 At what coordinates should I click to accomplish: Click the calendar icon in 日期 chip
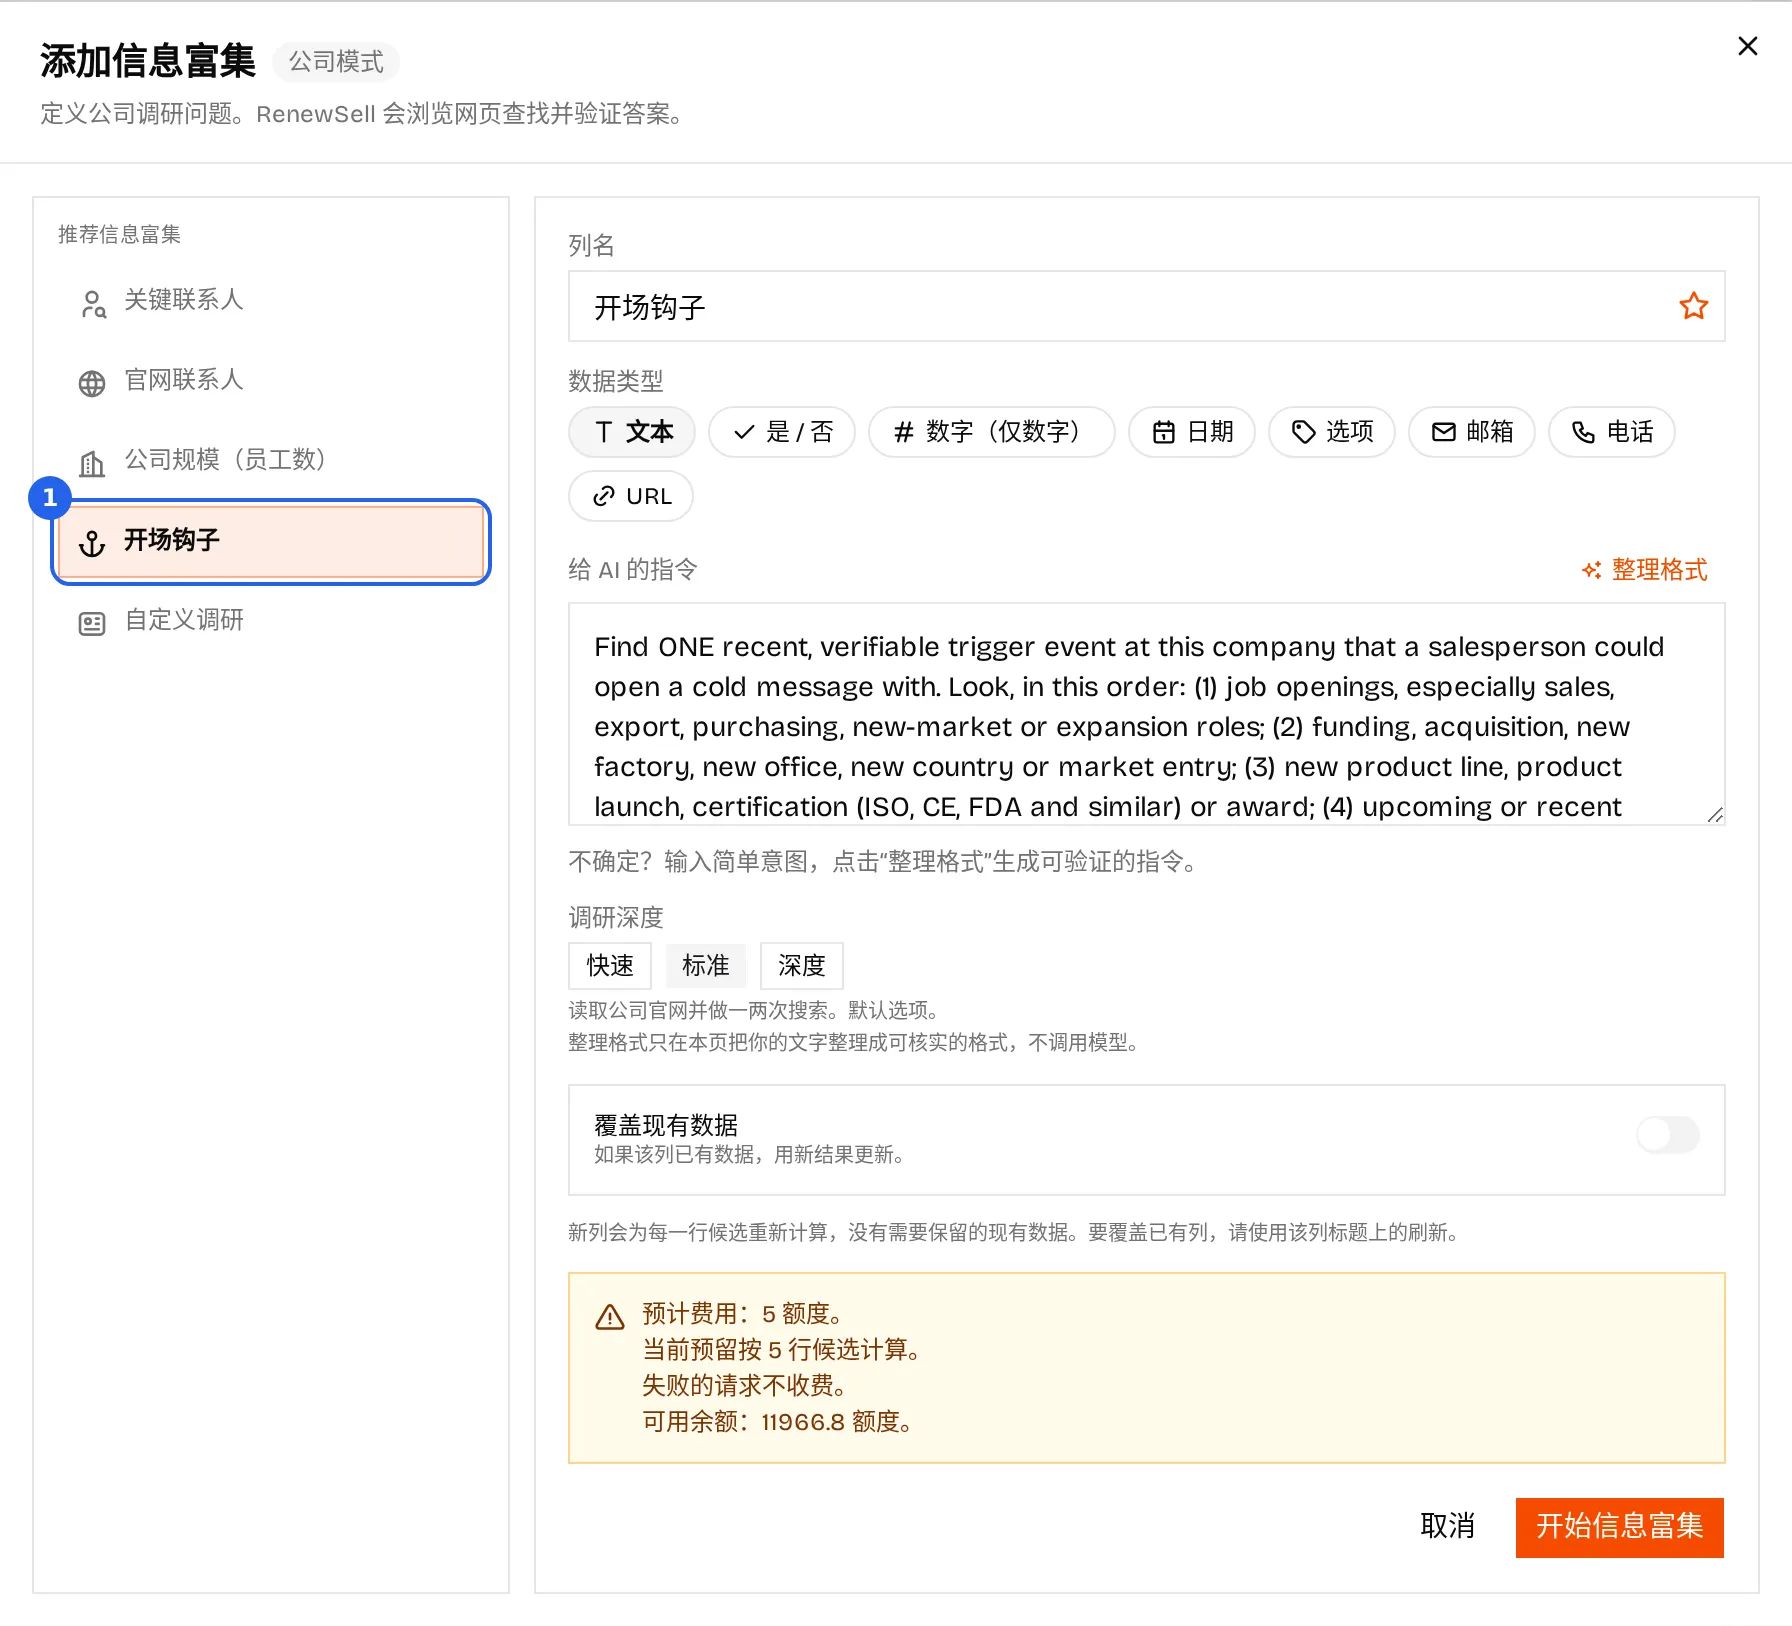1164,432
